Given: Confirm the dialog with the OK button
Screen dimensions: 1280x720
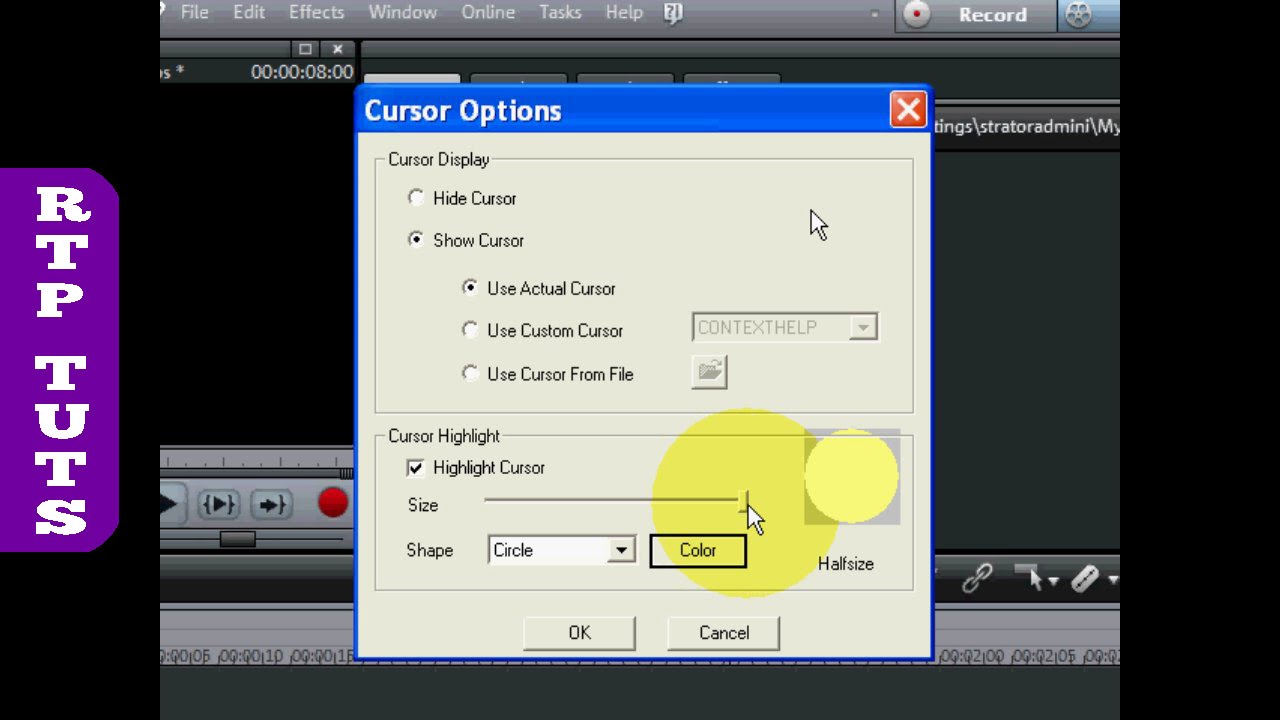Looking at the screenshot, I should [x=580, y=633].
